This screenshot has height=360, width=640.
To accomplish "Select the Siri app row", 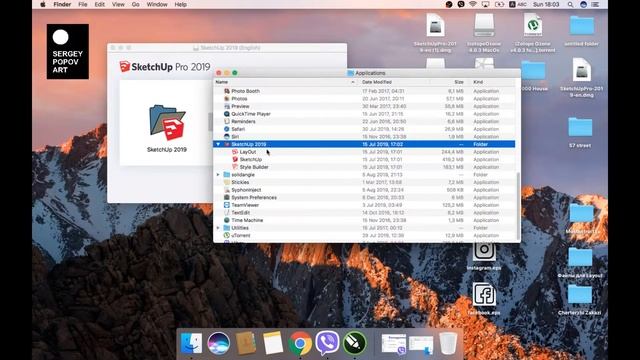I will pyautogui.click(x=364, y=136).
